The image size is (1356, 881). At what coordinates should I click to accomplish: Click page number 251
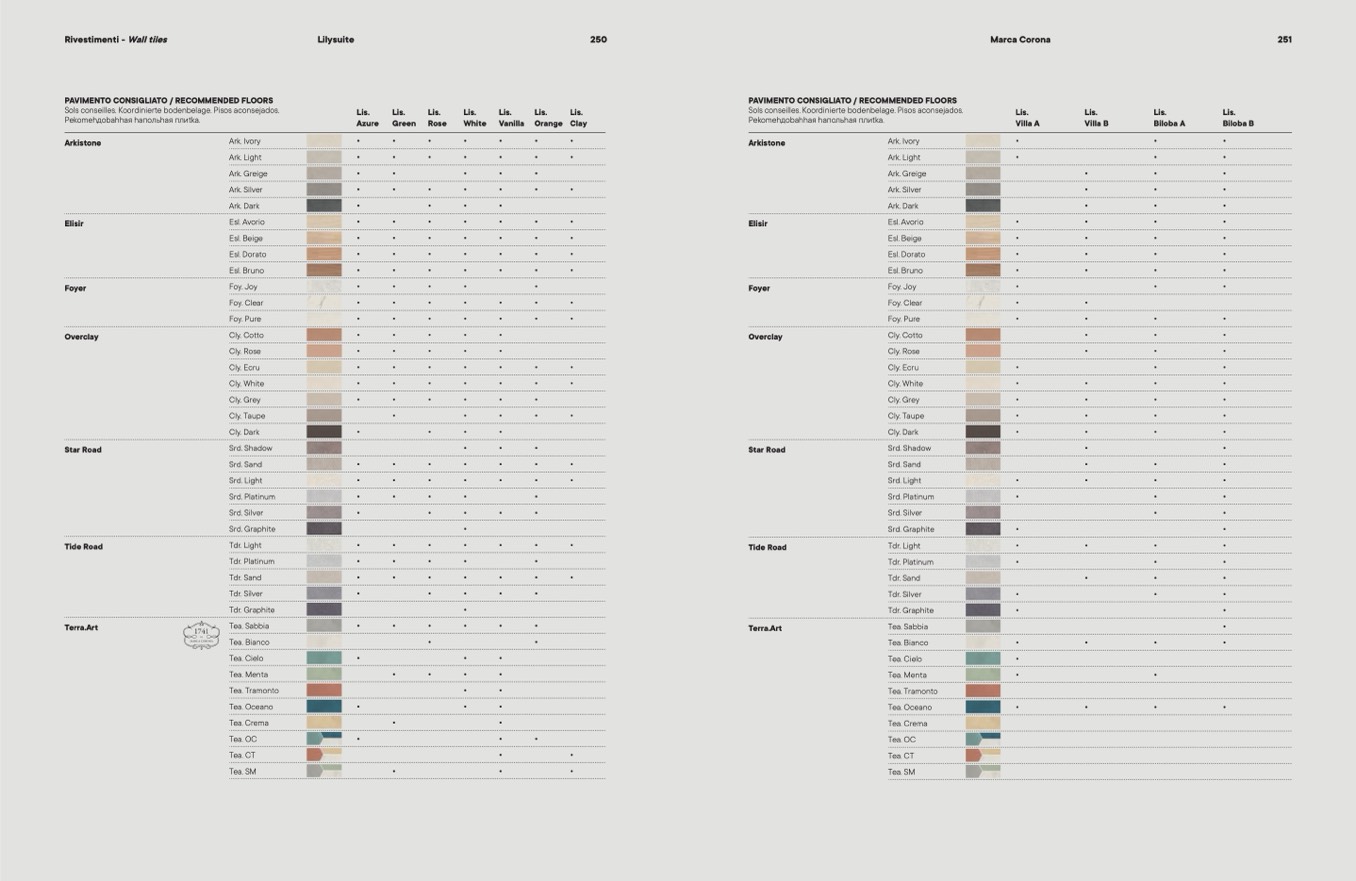[x=1283, y=40]
